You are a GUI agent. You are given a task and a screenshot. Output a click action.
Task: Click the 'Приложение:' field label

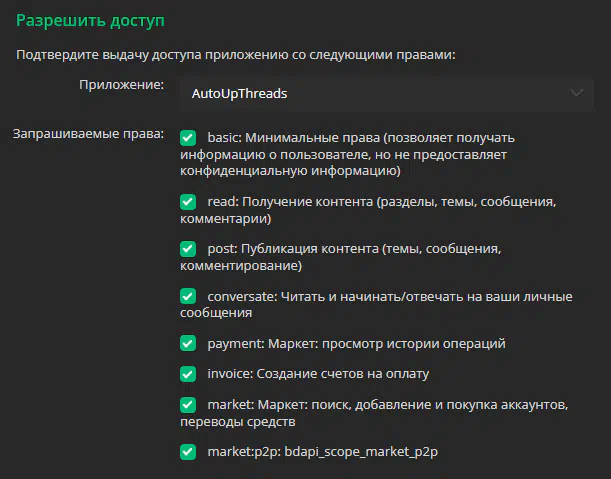point(121,85)
